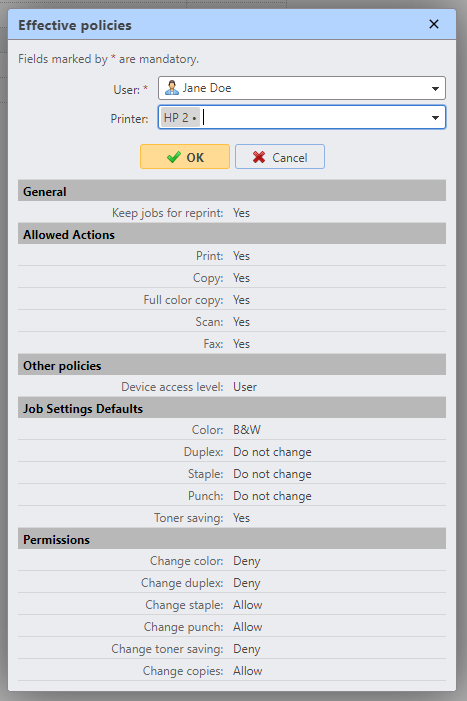The height and width of the screenshot is (701, 467).
Task: Click the Toner saving label
Action: (189, 518)
